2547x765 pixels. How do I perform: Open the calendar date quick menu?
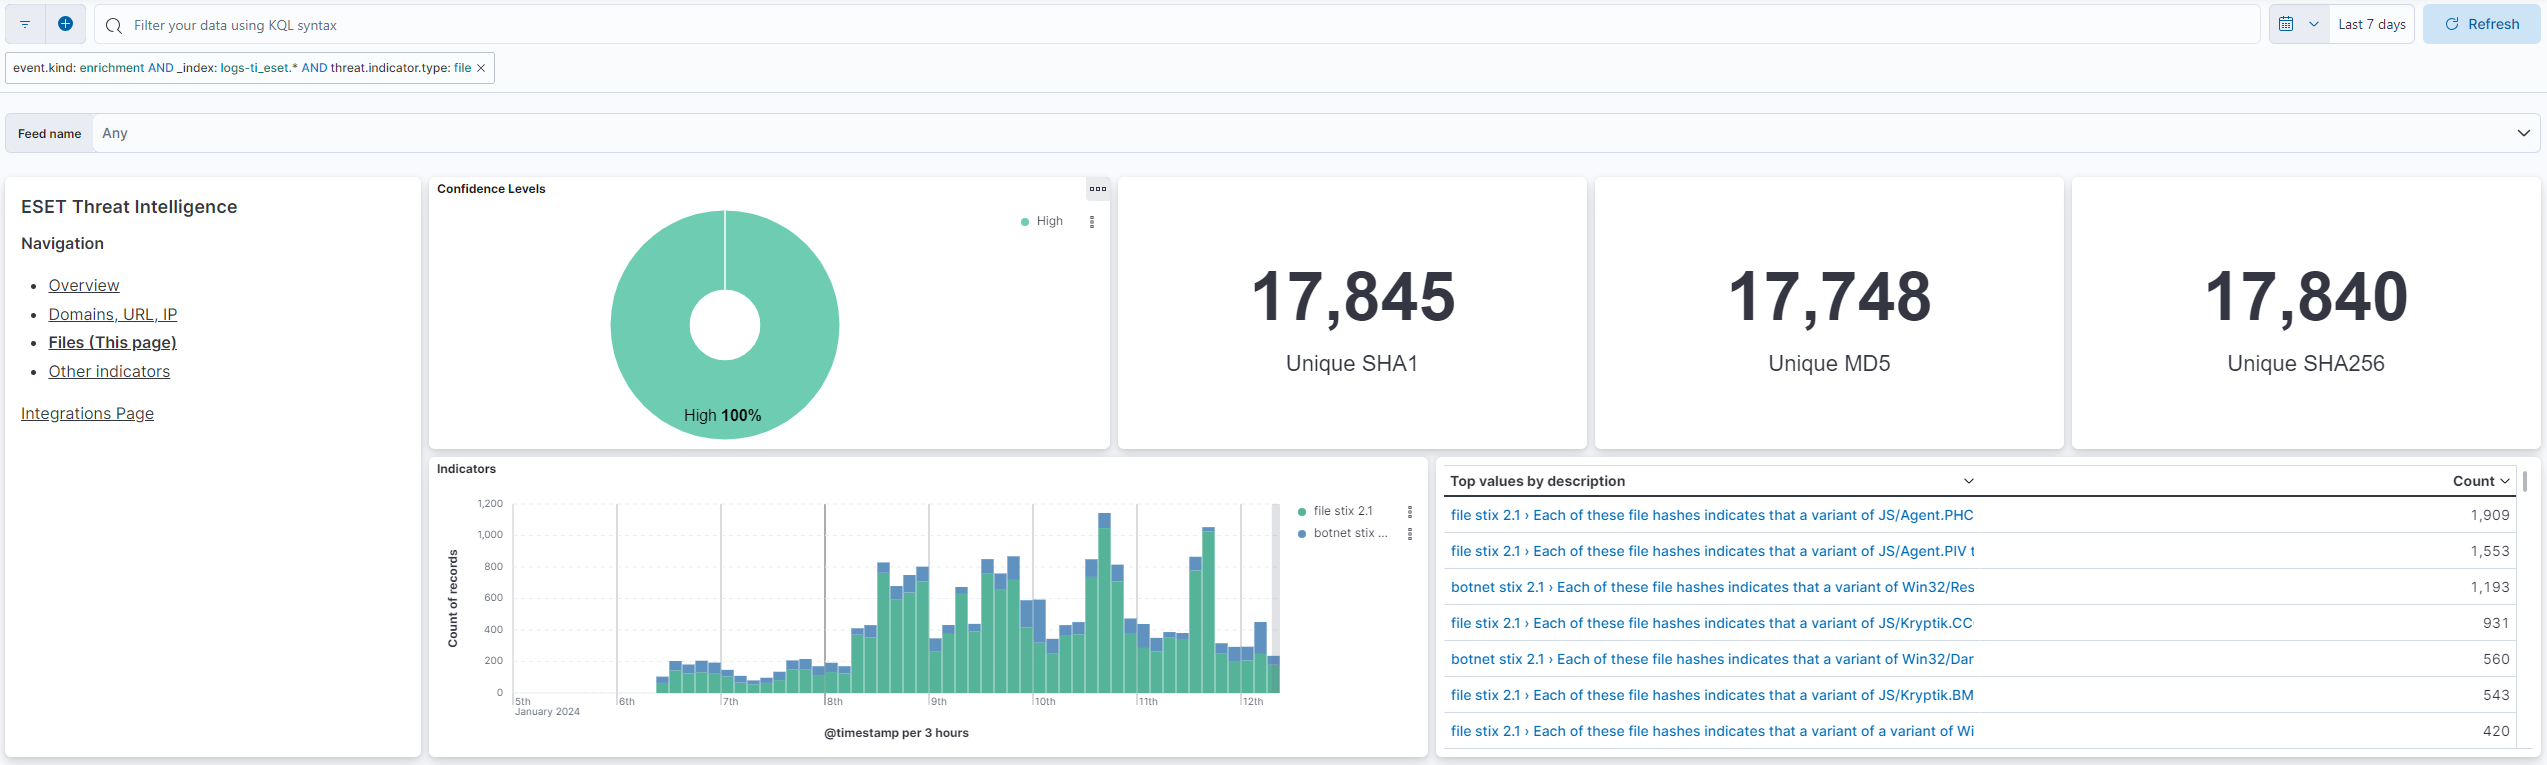pyautogui.click(x=2298, y=24)
